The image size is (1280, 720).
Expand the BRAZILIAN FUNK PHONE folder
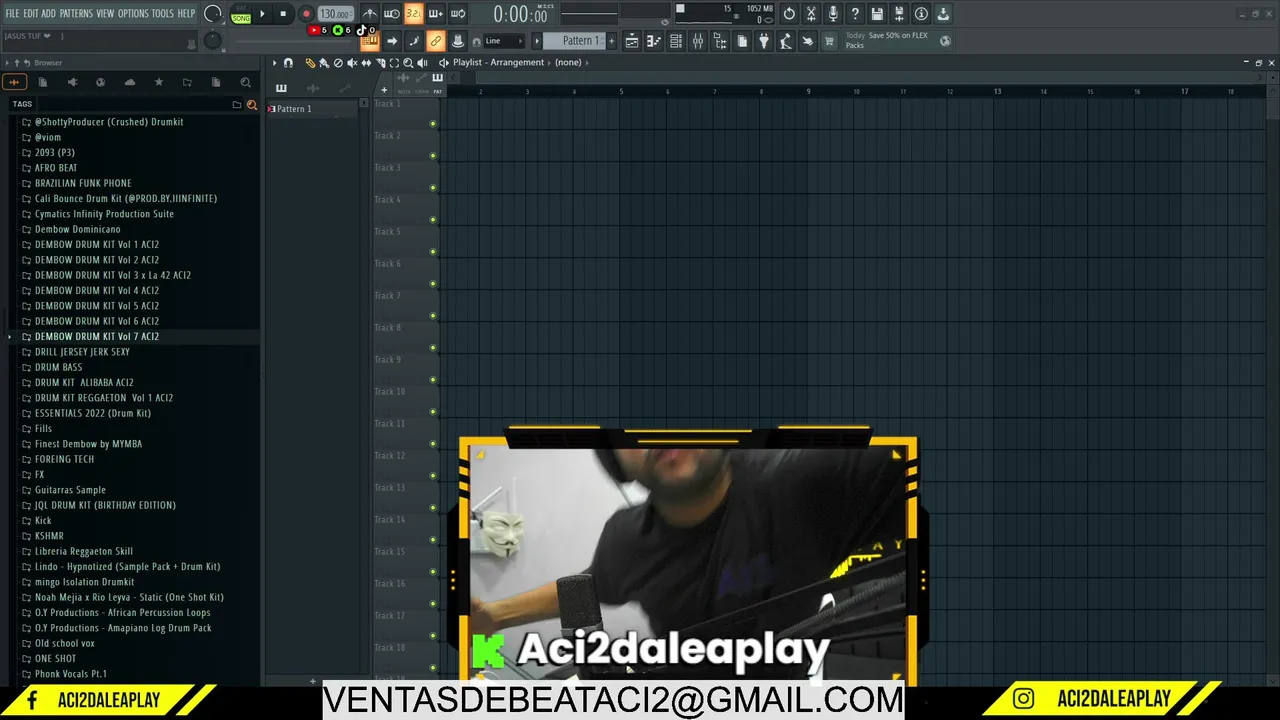pos(83,183)
